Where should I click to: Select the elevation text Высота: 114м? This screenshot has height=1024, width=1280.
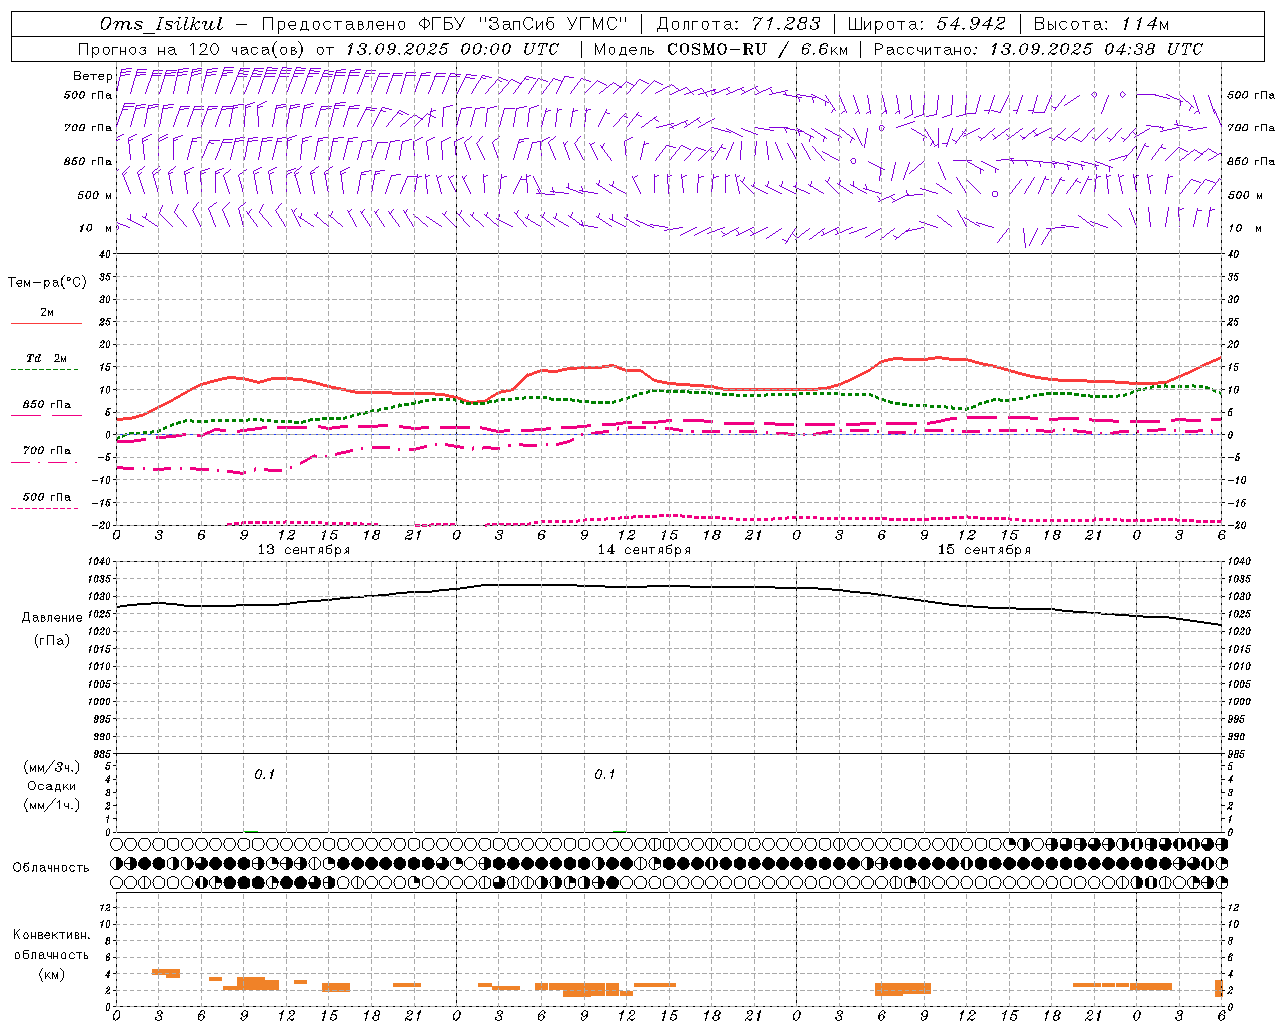coord(1101,24)
